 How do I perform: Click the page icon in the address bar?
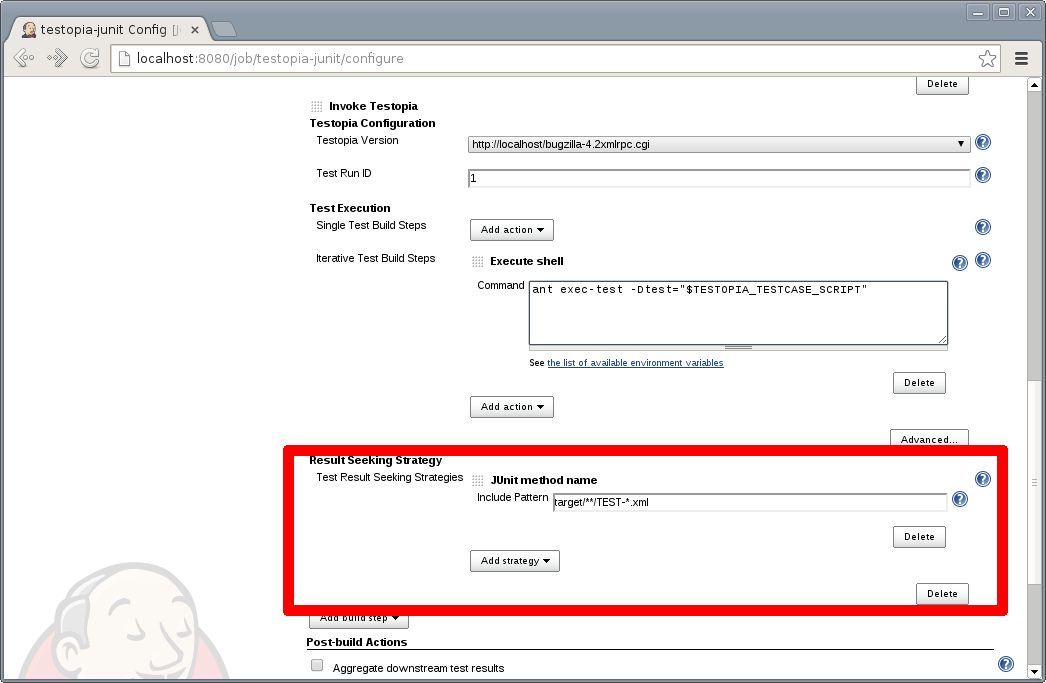click(x=124, y=59)
